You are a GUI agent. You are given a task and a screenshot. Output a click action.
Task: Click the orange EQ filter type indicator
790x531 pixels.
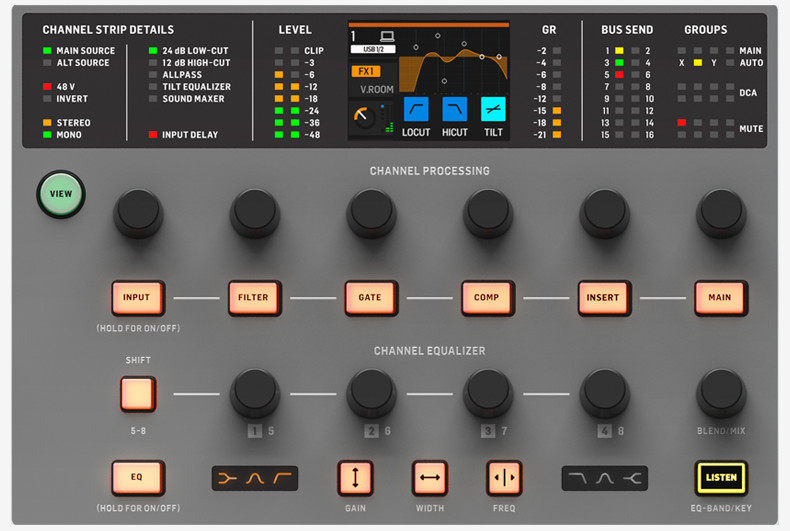(x=255, y=478)
